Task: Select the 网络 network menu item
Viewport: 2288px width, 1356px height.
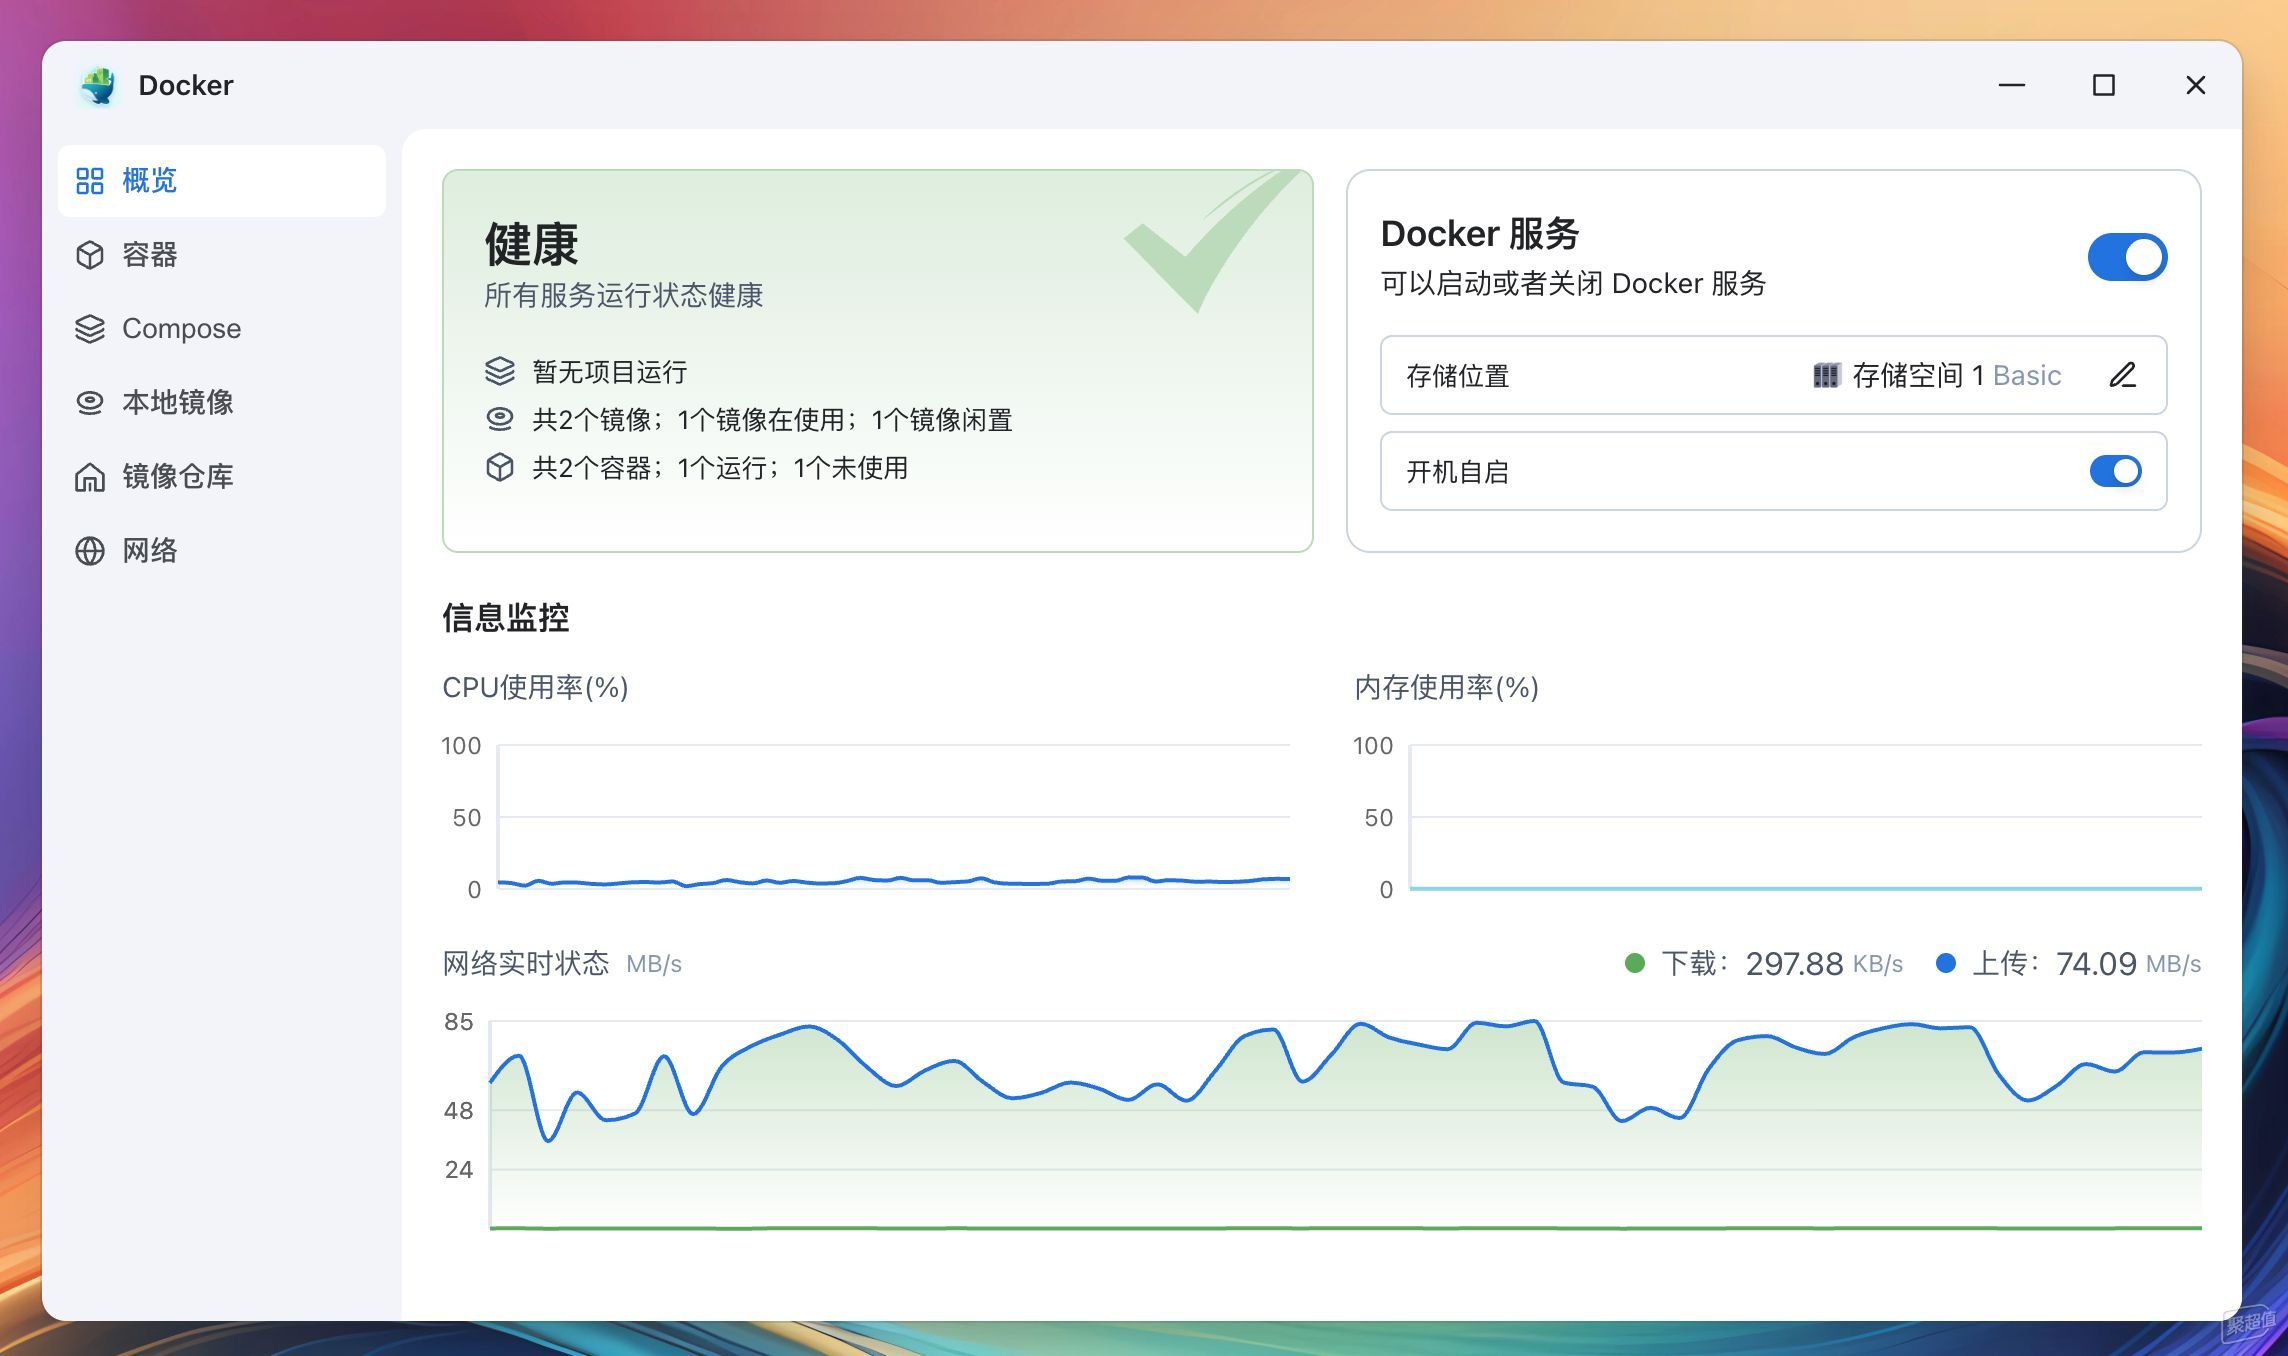Action: (150, 551)
